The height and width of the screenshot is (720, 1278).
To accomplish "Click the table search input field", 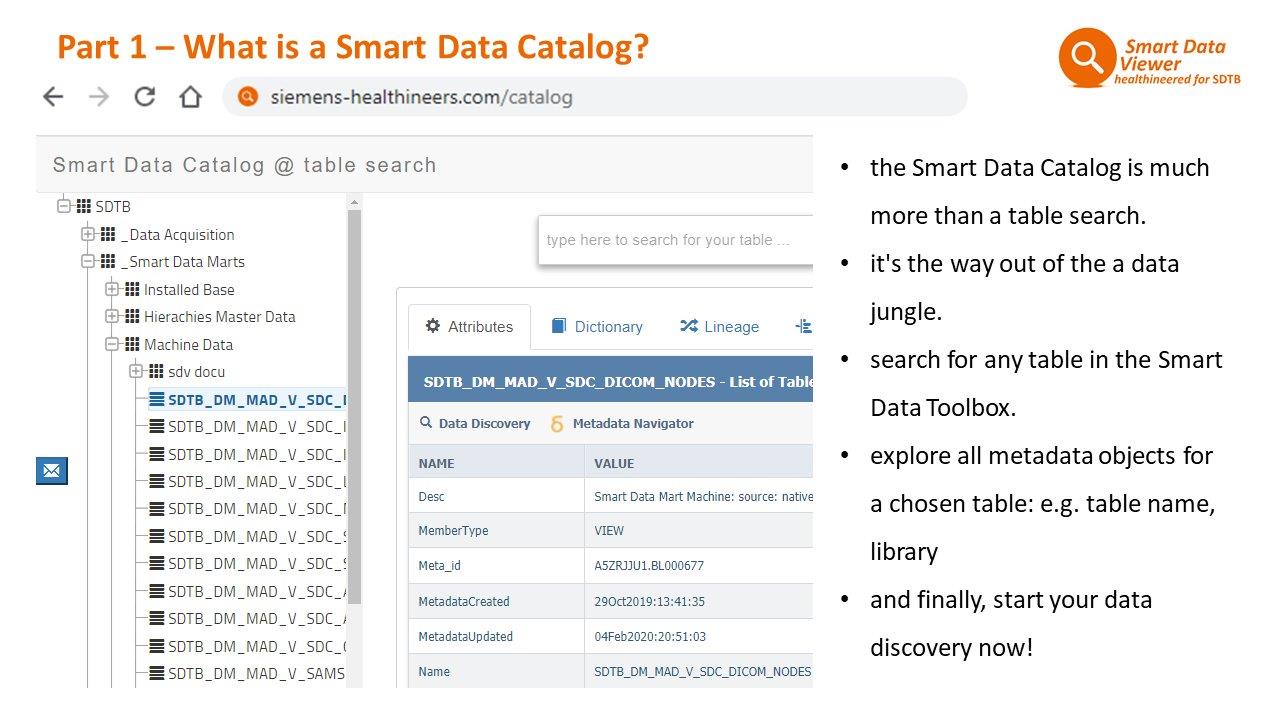I will (x=675, y=240).
